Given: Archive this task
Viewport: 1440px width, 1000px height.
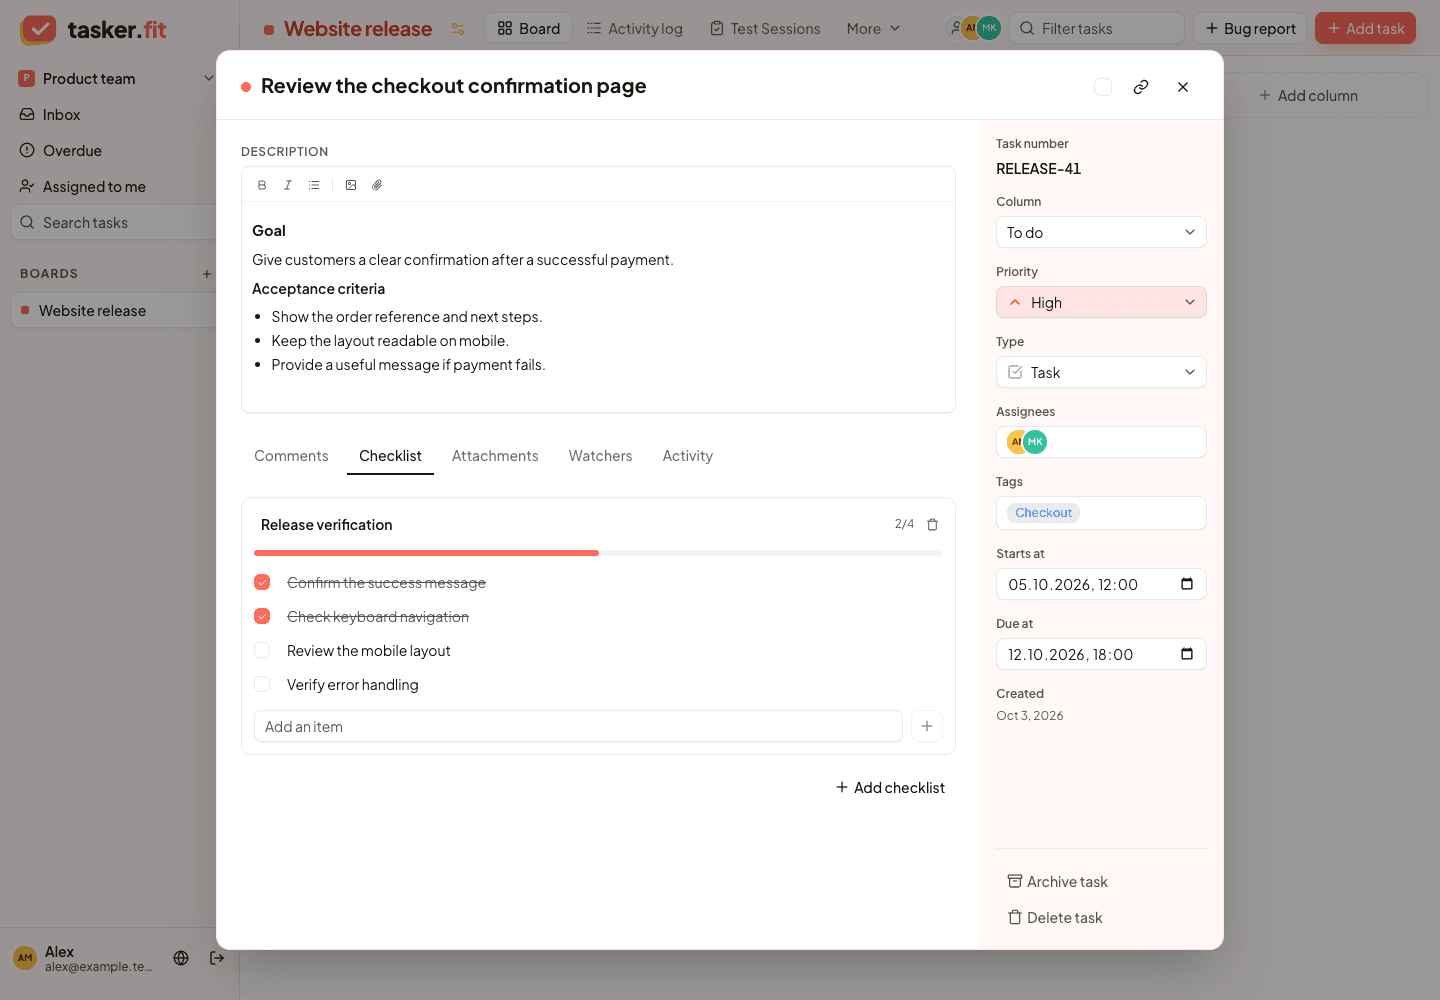Looking at the screenshot, I should (x=1057, y=882).
